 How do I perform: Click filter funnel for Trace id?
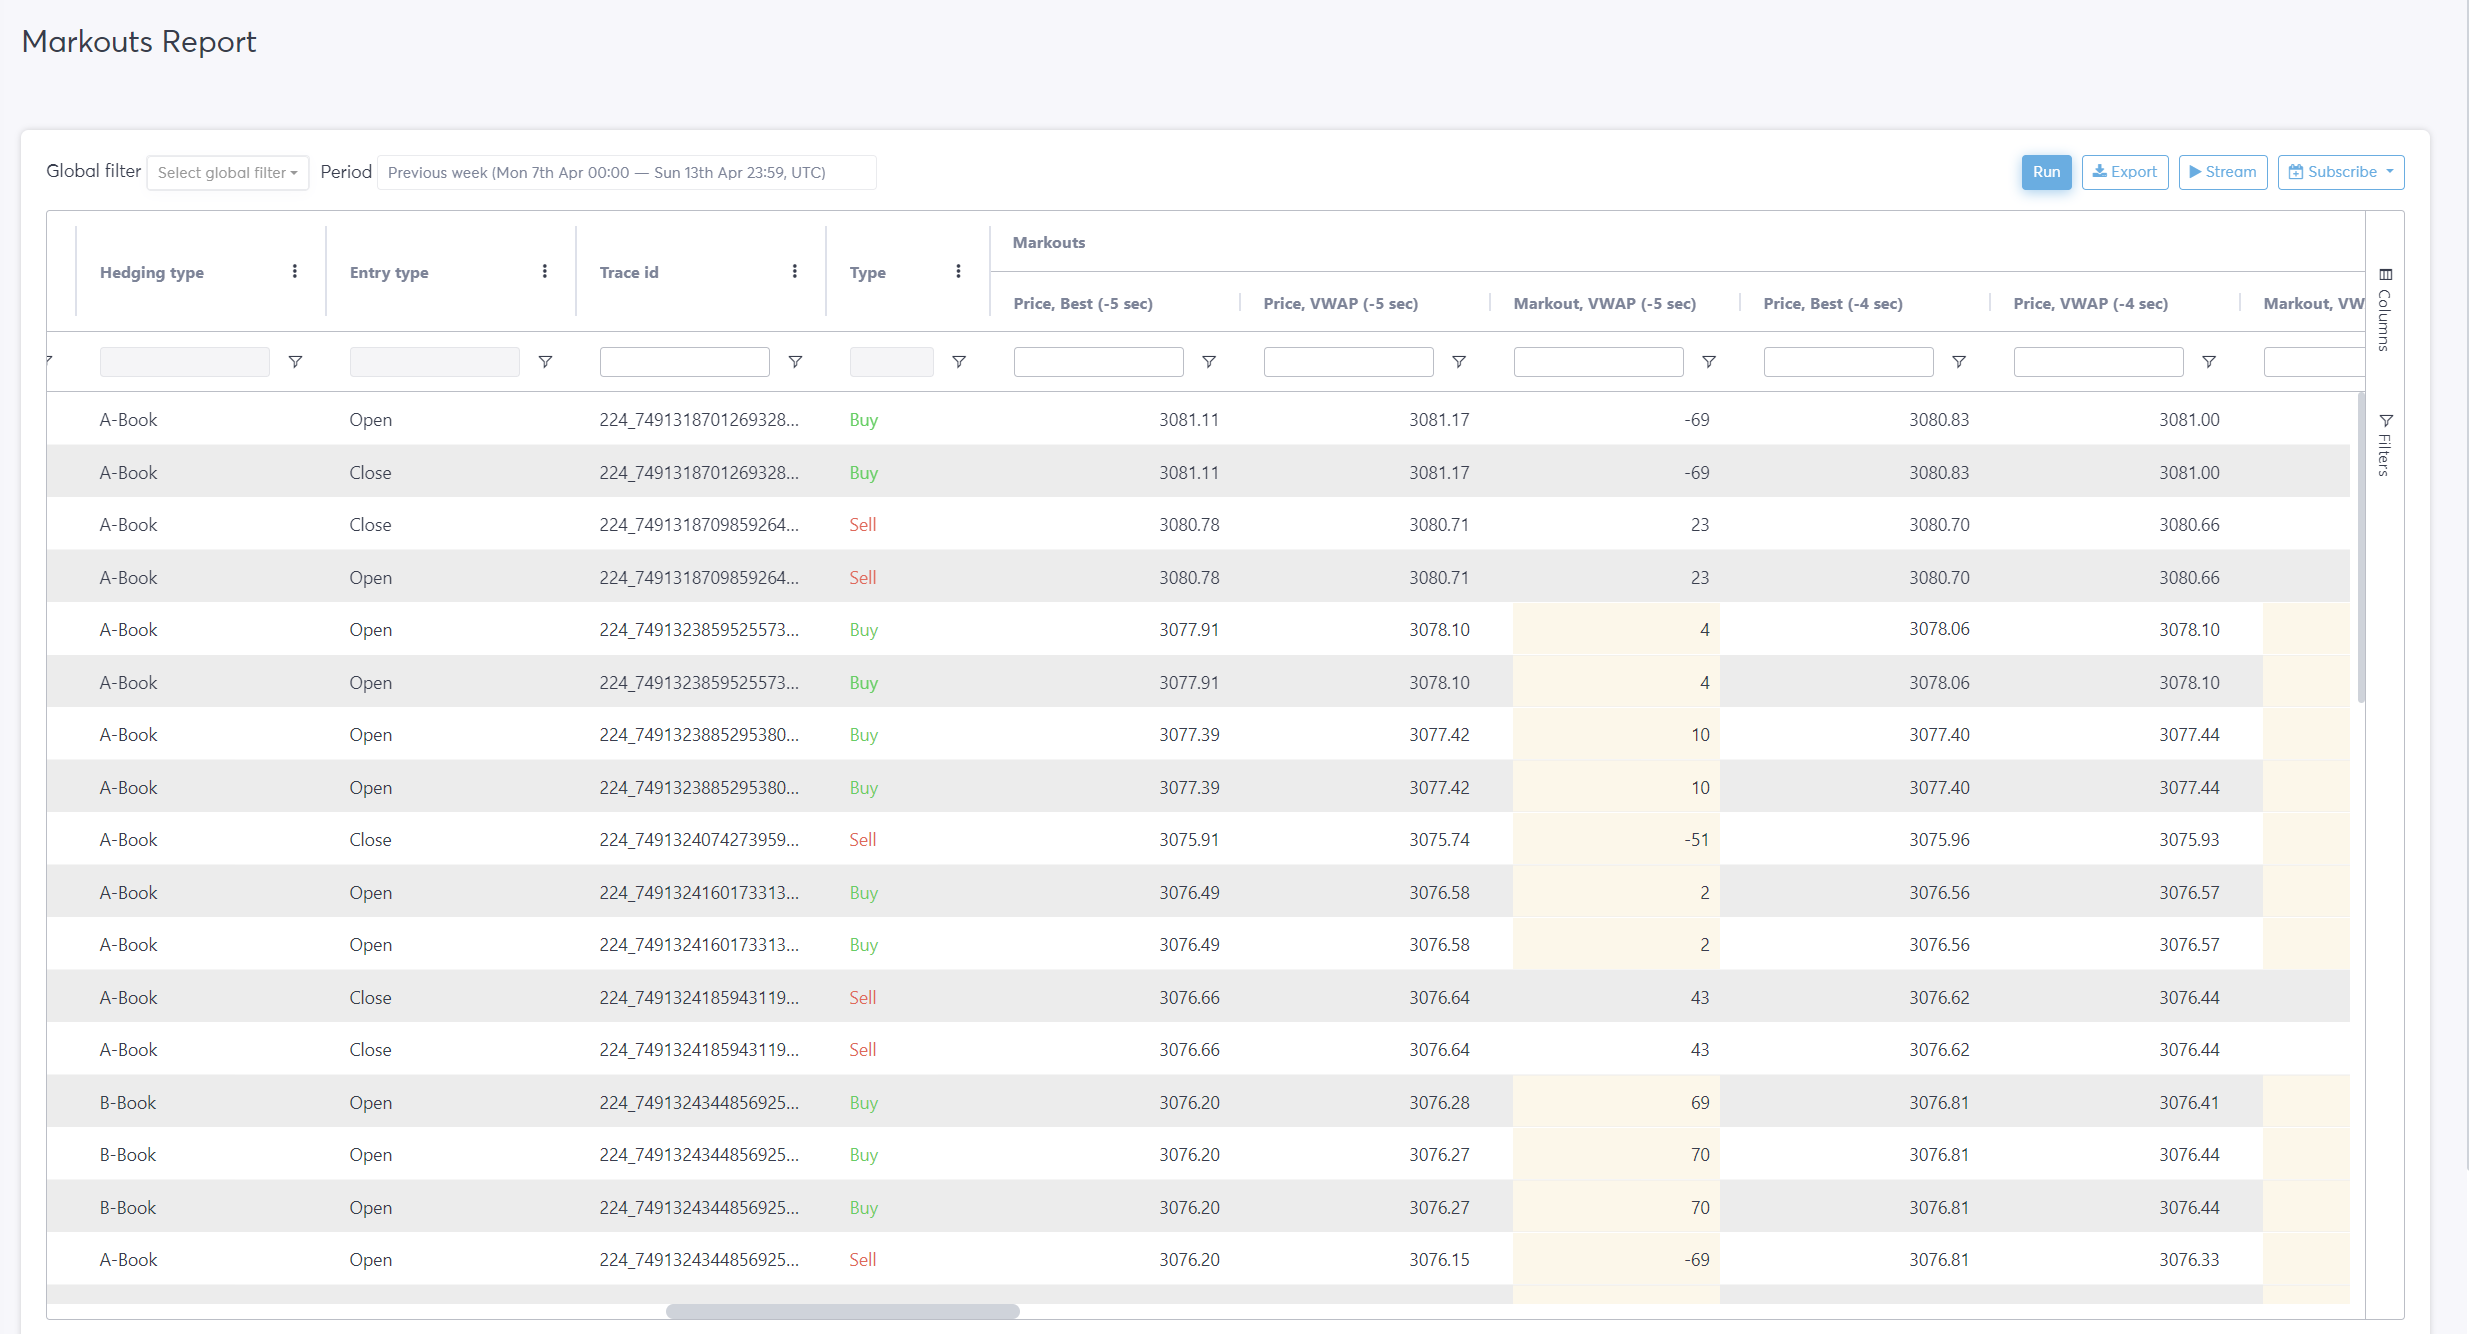(795, 362)
